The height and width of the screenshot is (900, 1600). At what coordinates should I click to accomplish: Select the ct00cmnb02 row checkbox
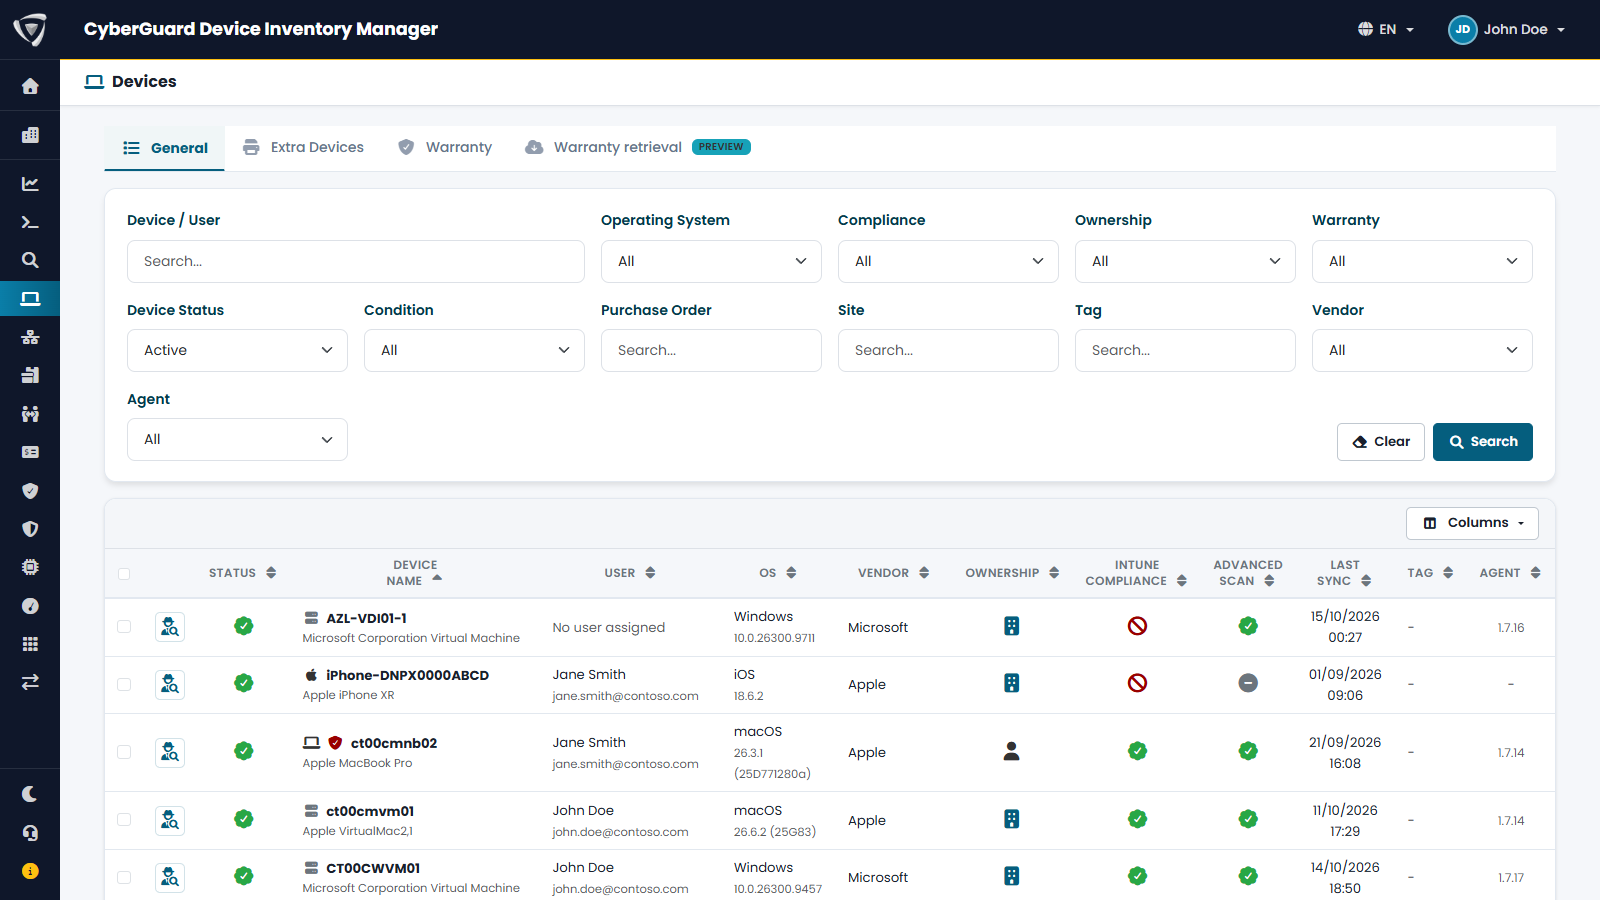coord(124,752)
